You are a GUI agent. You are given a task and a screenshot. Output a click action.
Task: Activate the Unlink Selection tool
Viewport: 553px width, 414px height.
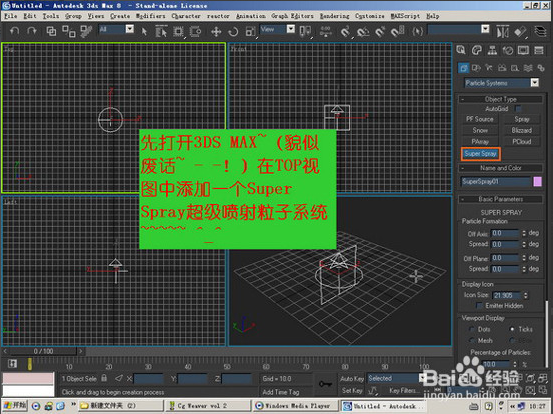[x=69, y=31]
